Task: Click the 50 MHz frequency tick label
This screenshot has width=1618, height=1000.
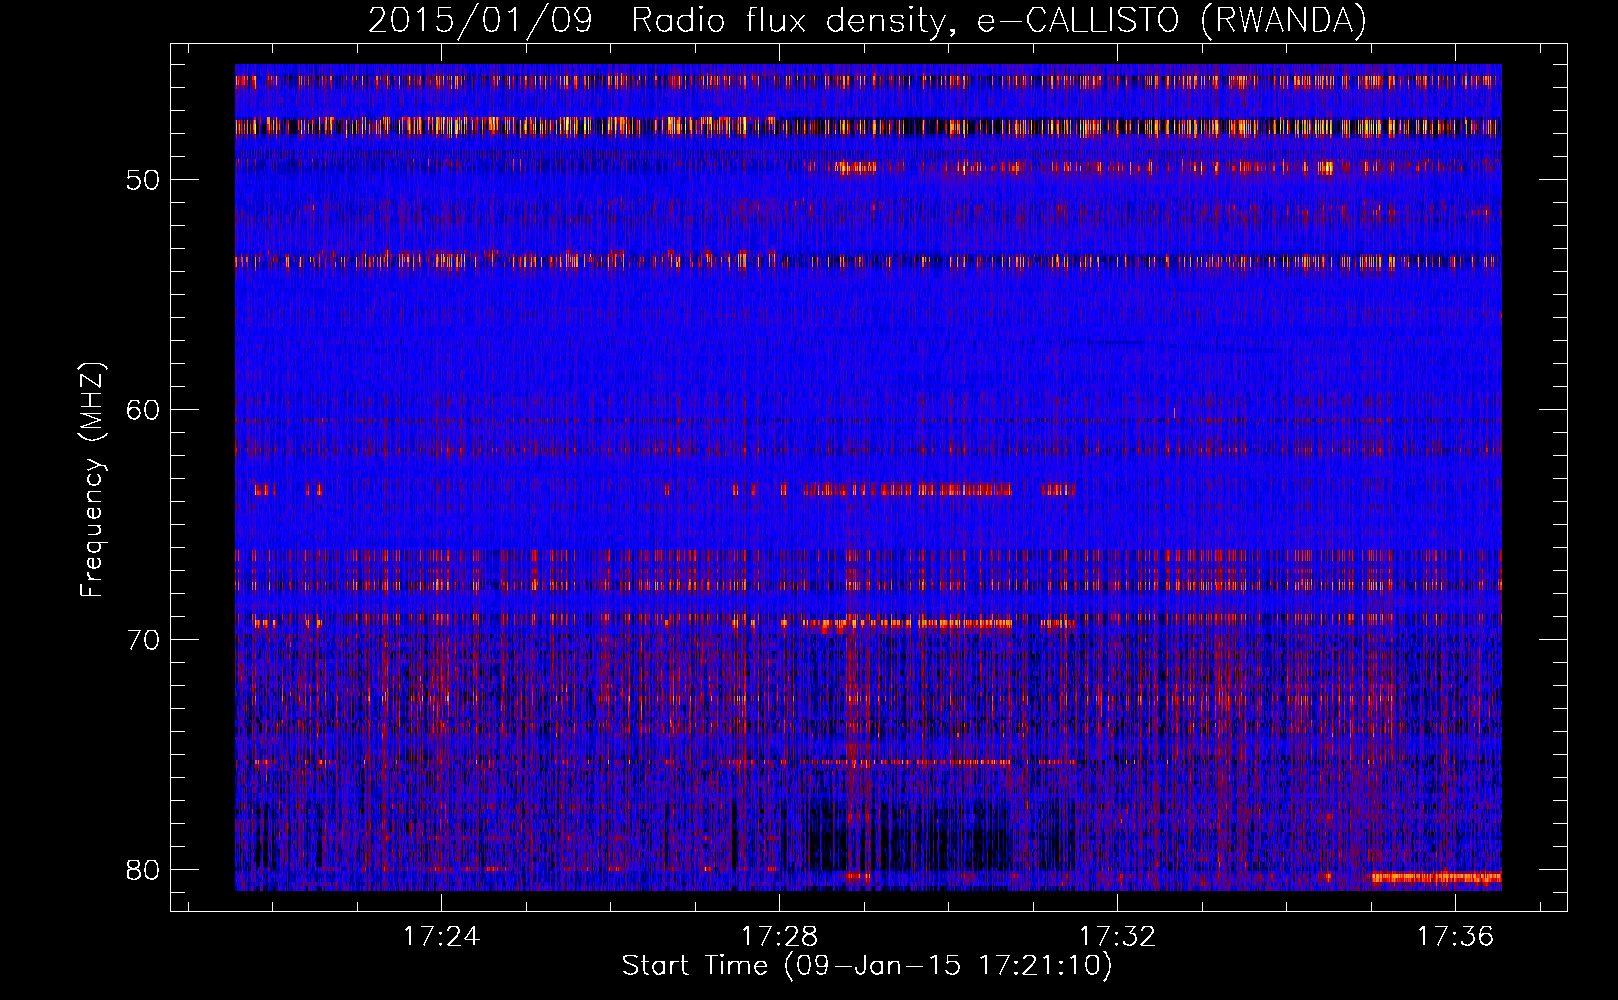Action: (x=143, y=180)
